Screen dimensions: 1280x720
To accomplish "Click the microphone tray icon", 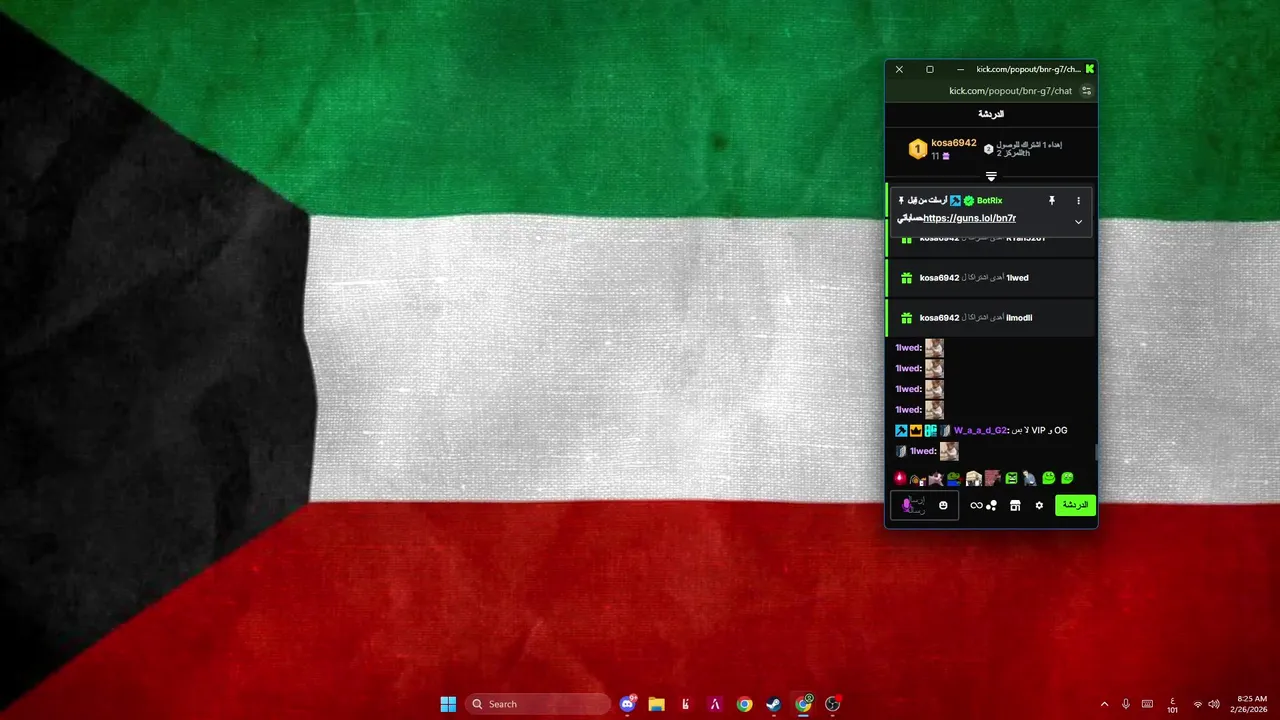I will tap(1126, 704).
